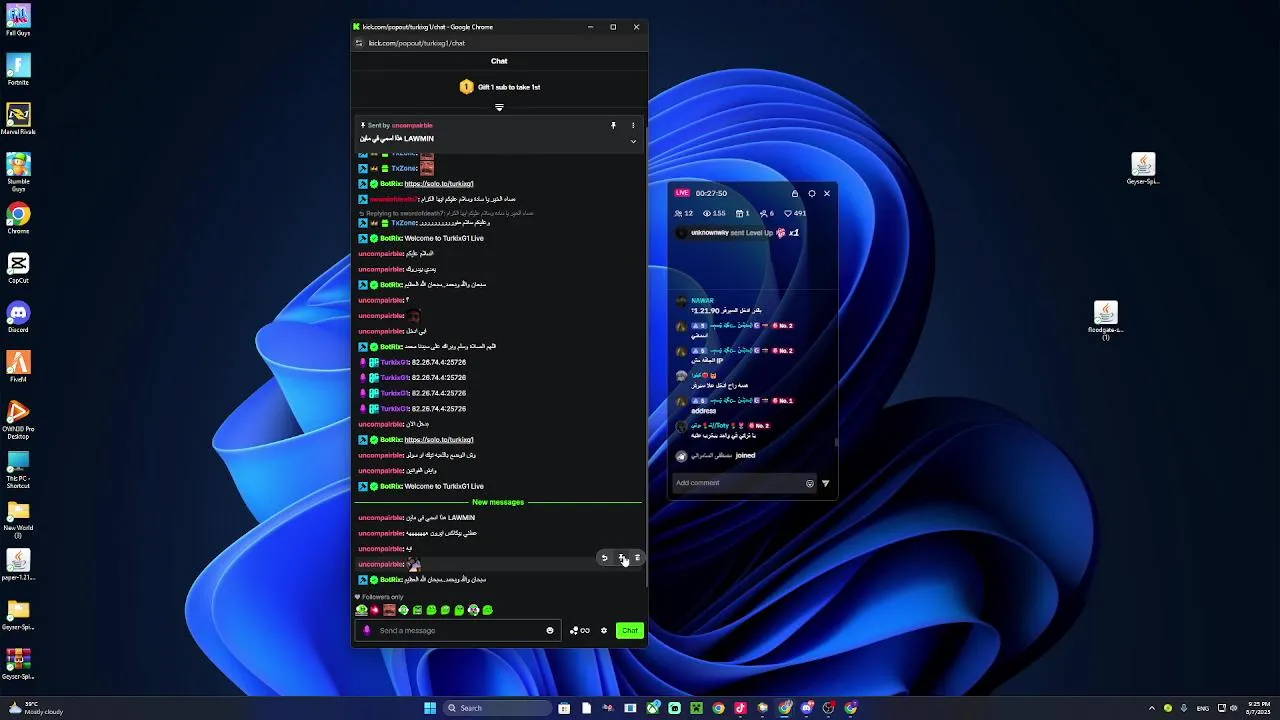1280x720 pixels.
Task: Select floodgate-spigot jar on desktop
Action: point(1105,320)
